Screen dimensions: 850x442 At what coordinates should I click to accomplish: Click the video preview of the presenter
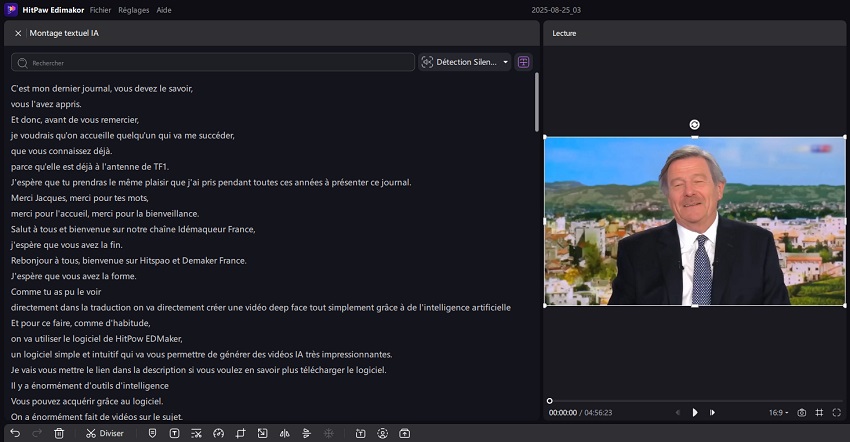[x=694, y=221]
